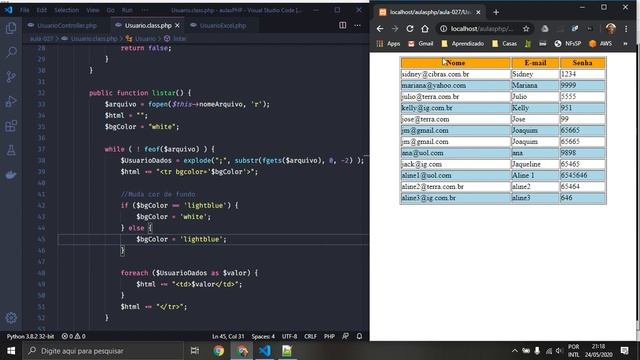640x360 pixels.
Task: Open the Aprendizado bookmarks folder
Action: [x=462, y=44]
